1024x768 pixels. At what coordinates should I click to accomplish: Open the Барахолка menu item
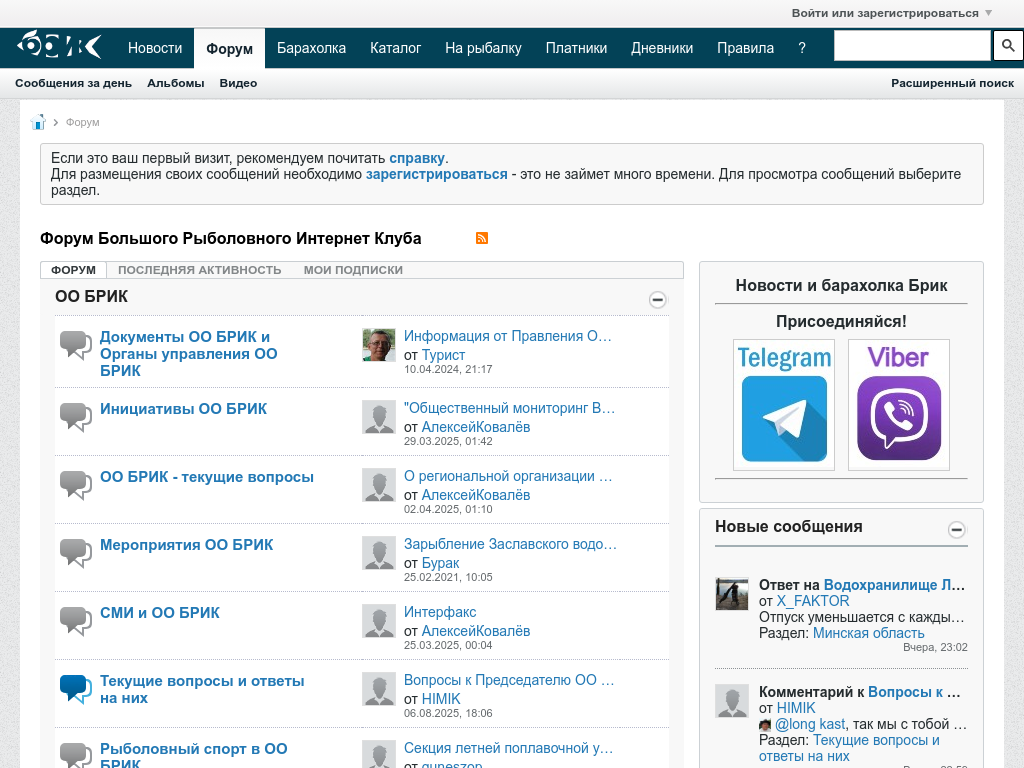[x=311, y=48]
